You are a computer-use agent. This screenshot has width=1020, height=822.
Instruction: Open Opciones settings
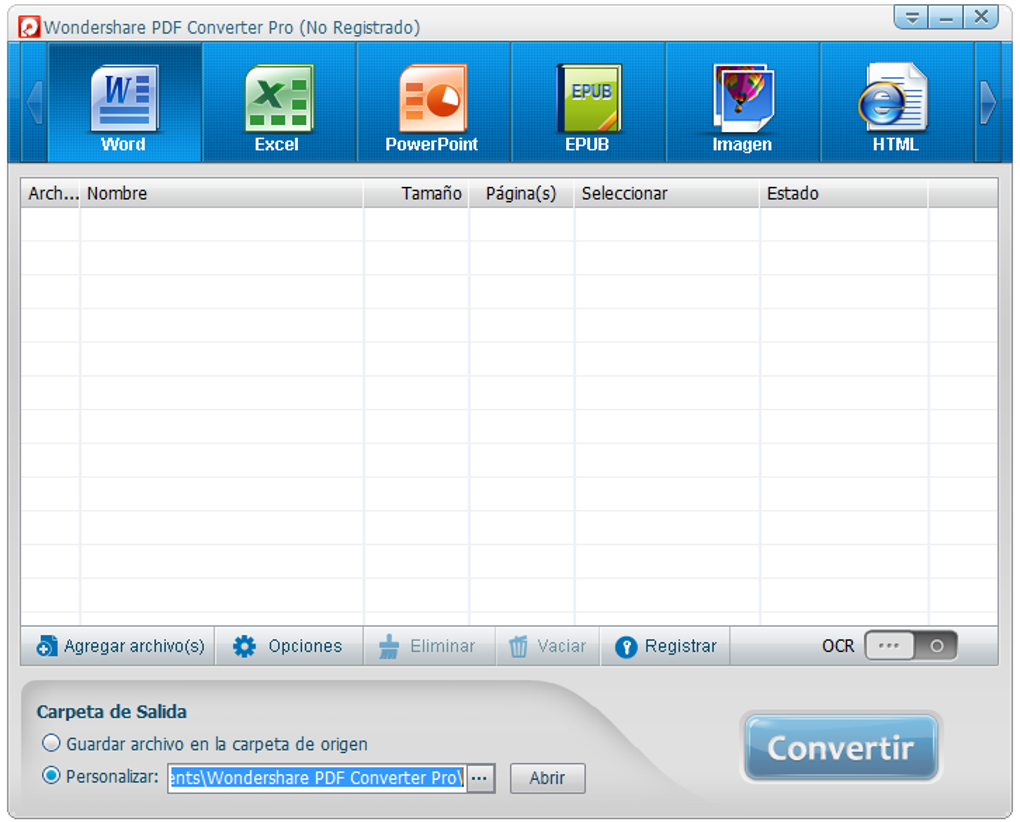click(x=288, y=646)
